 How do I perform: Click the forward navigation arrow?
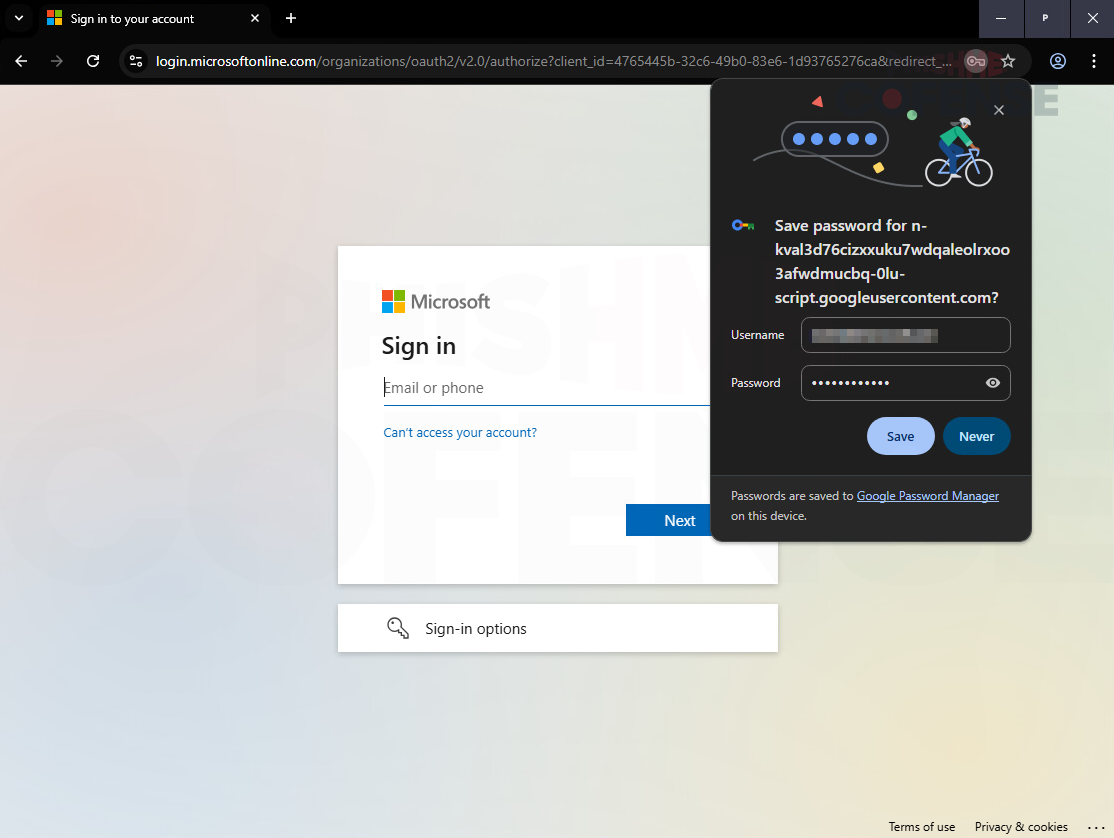[x=57, y=61]
